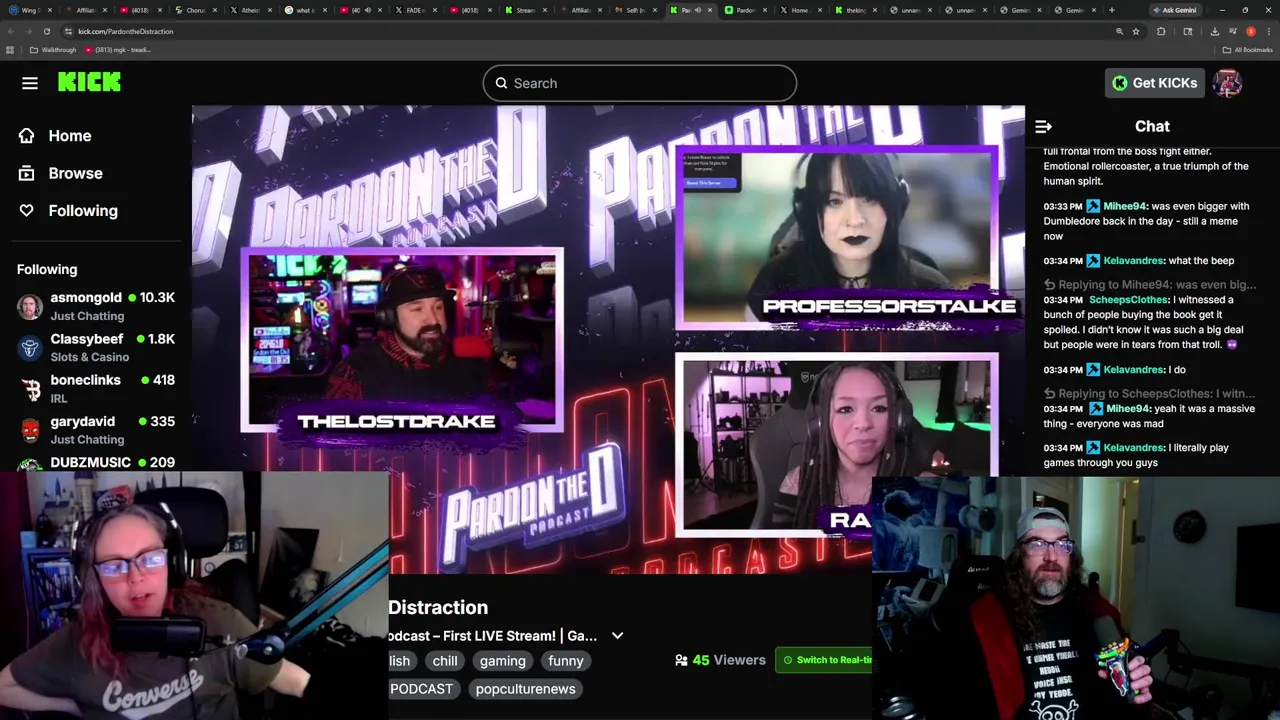Mute the YouTube tab showing a speaker icon
Viewport: 1280px width, 720px height.
(368, 10)
